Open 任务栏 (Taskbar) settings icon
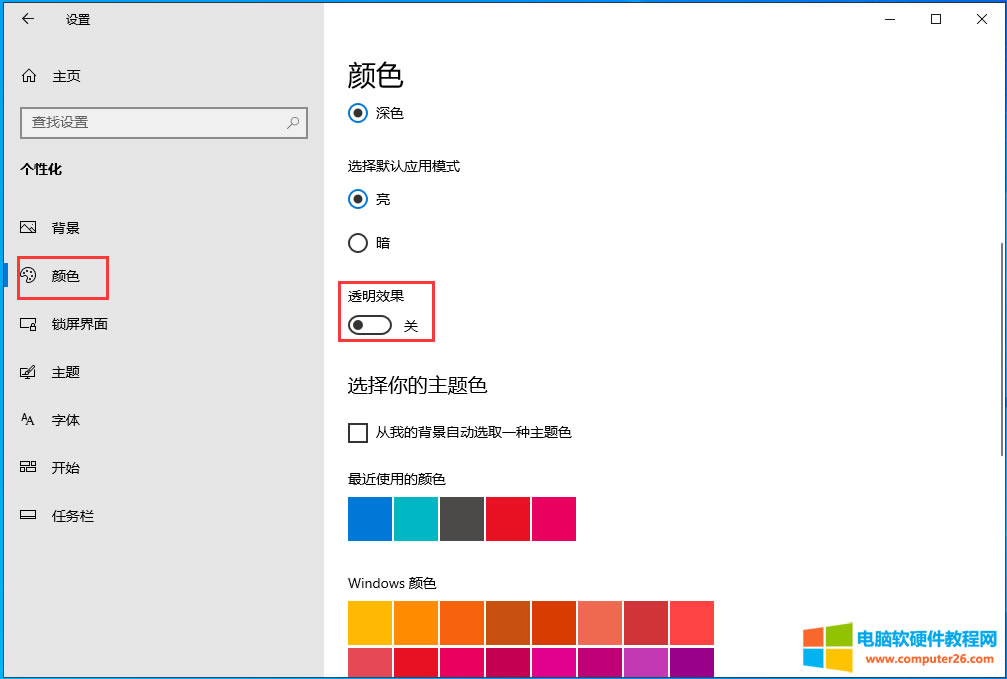Image resolution: width=1007 pixels, height=679 pixels. pos(28,515)
